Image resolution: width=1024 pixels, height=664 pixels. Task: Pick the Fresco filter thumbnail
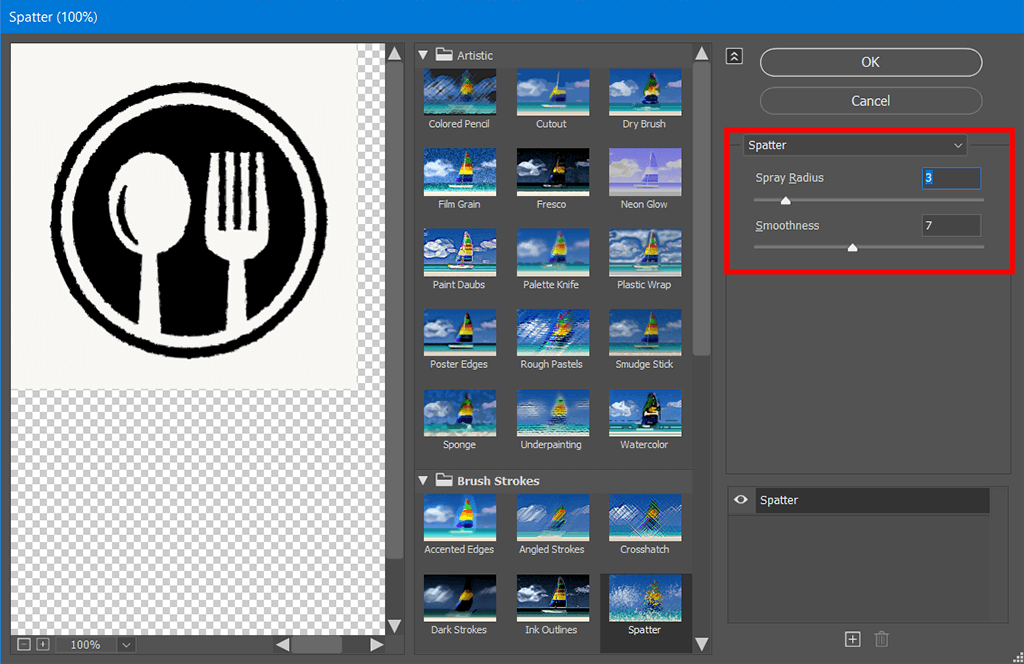point(552,172)
